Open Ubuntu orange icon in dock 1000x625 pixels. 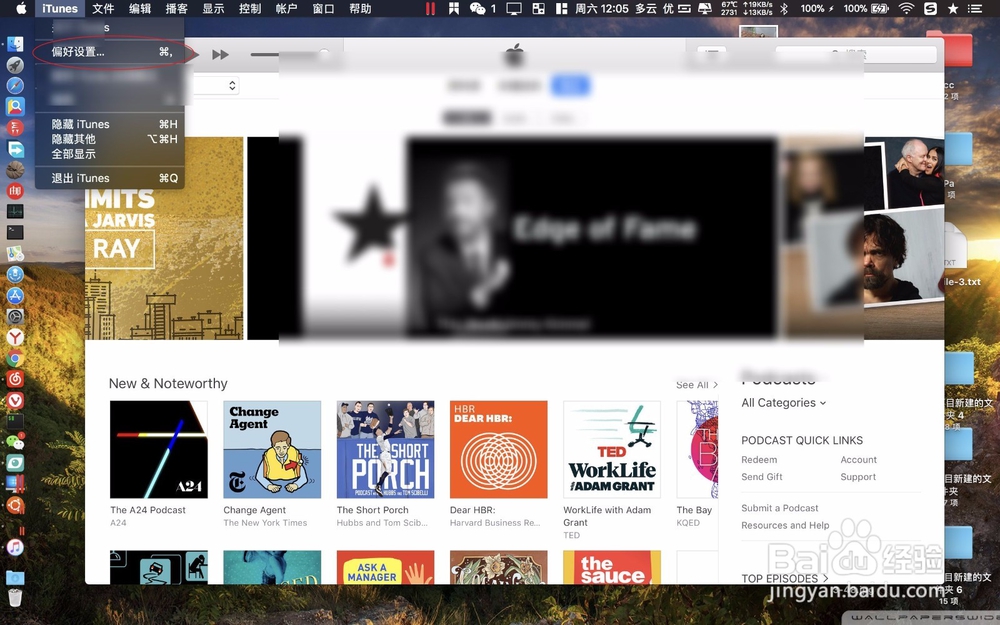tap(15, 505)
